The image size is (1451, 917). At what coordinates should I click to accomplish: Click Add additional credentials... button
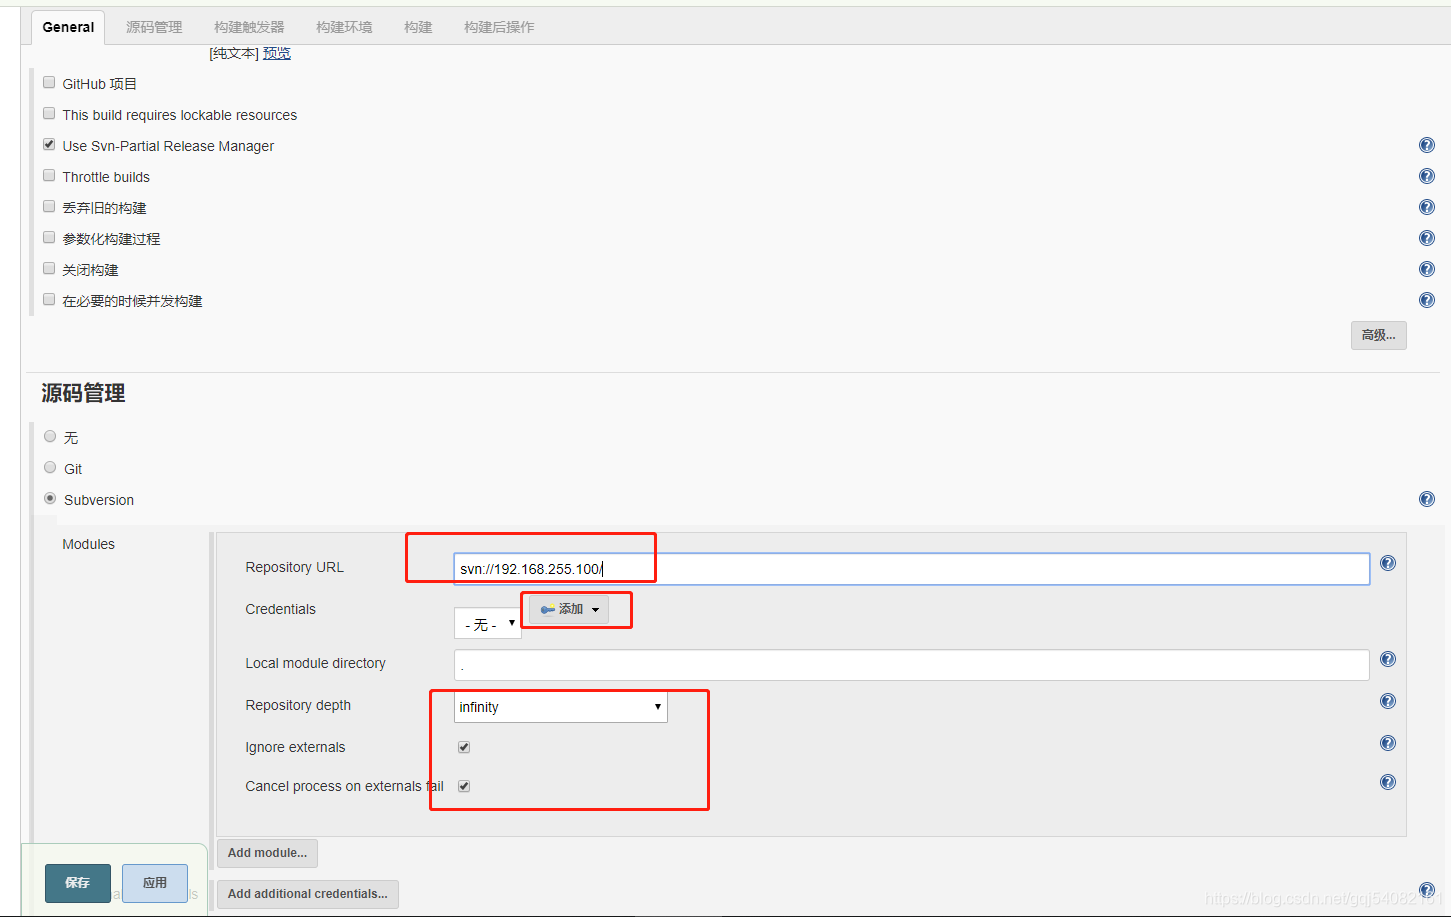(x=308, y=894)
